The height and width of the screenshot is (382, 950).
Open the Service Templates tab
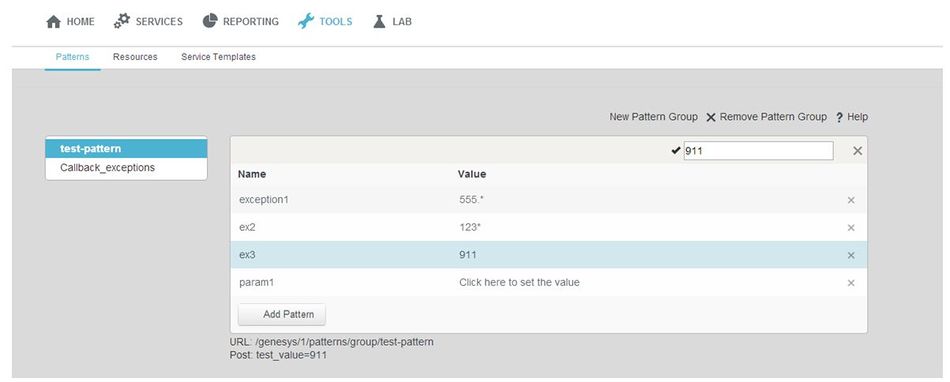pyautogui.click(x=218, y=57)
